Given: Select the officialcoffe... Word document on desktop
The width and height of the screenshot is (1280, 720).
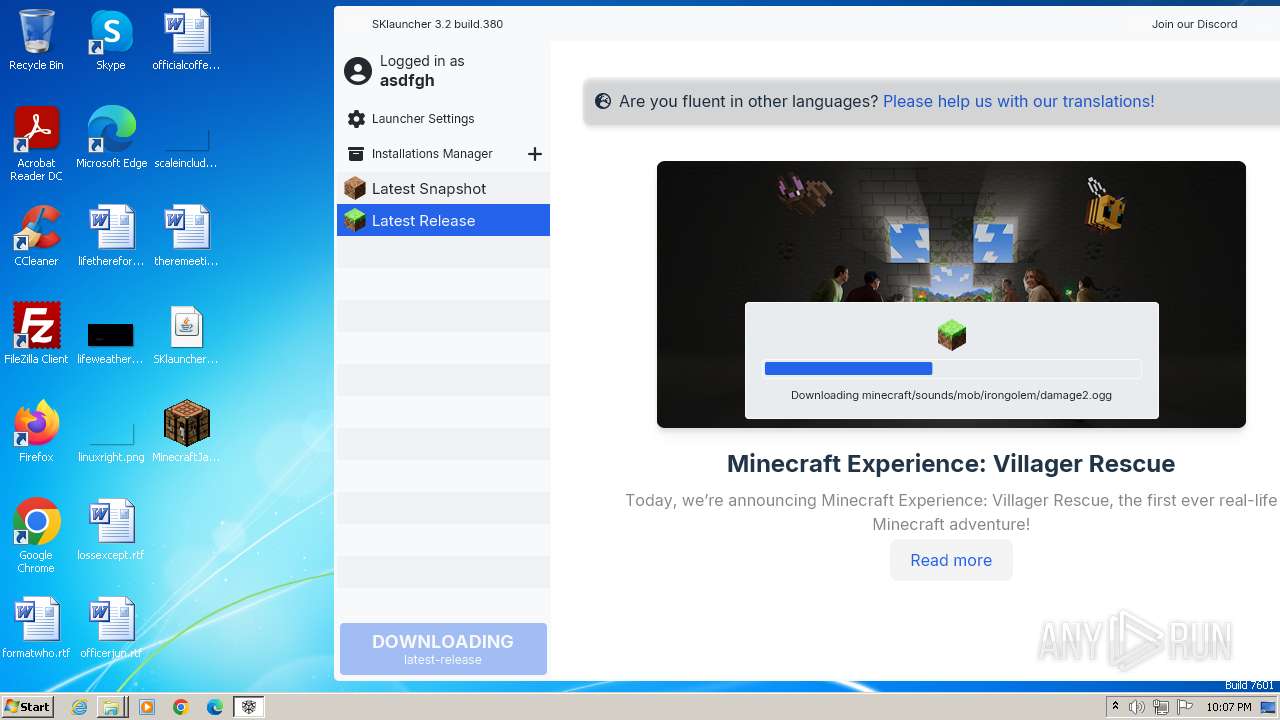Looking at the screenshot, I should tap(186, 40).
